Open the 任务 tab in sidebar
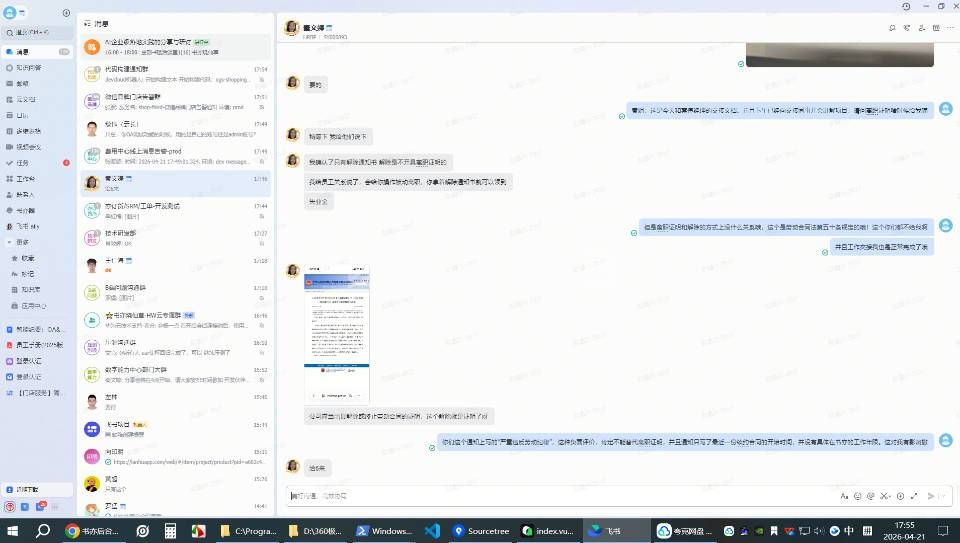960x543 pixels. pos(23,162)
